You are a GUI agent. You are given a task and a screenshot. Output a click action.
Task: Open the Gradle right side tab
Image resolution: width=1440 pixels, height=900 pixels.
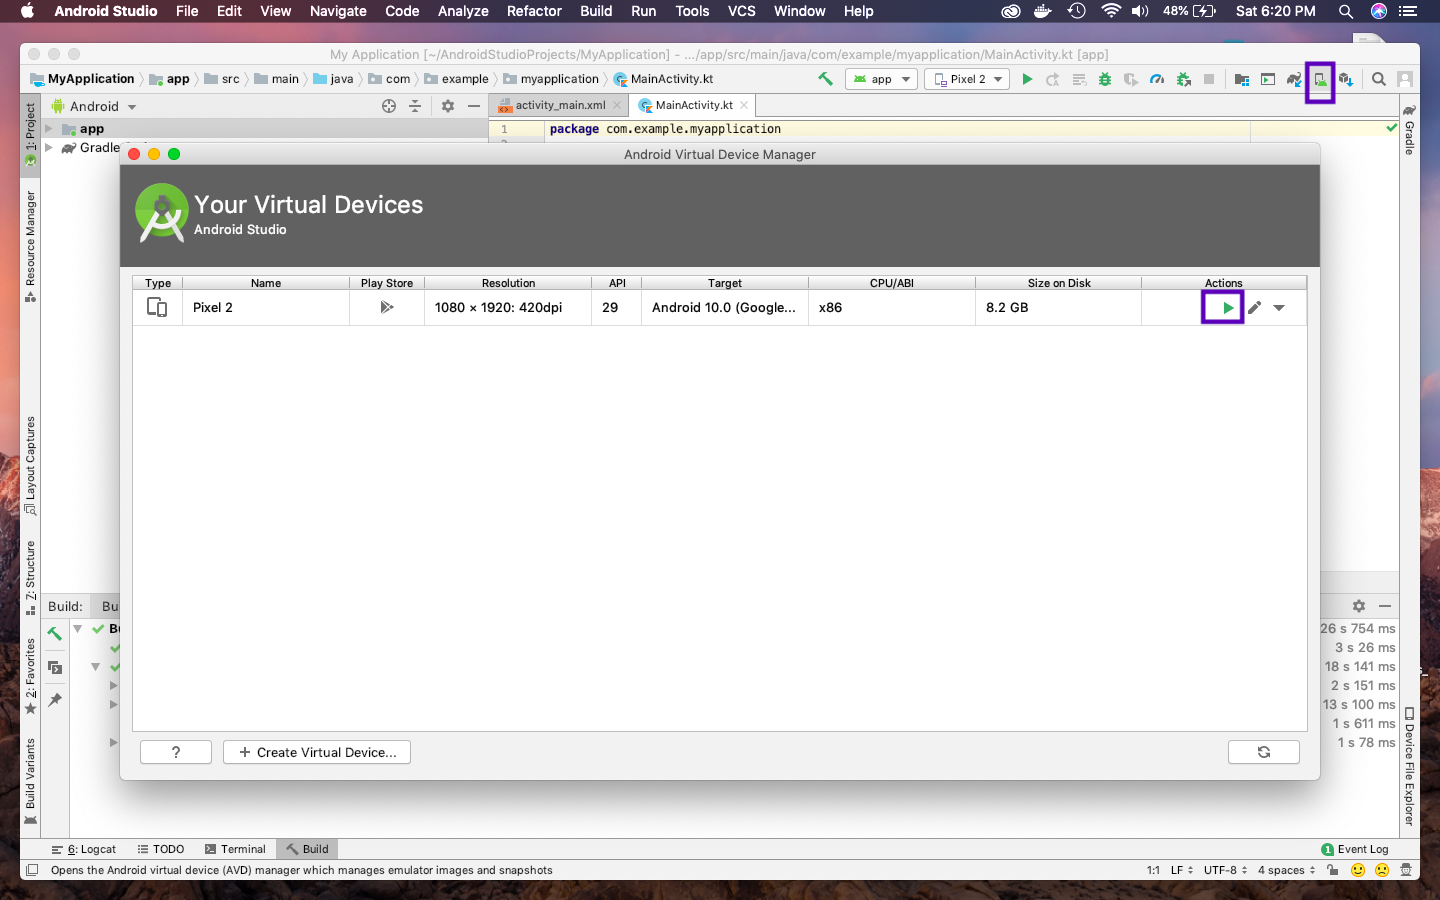pyautogui.click(x=1409, y=129)
